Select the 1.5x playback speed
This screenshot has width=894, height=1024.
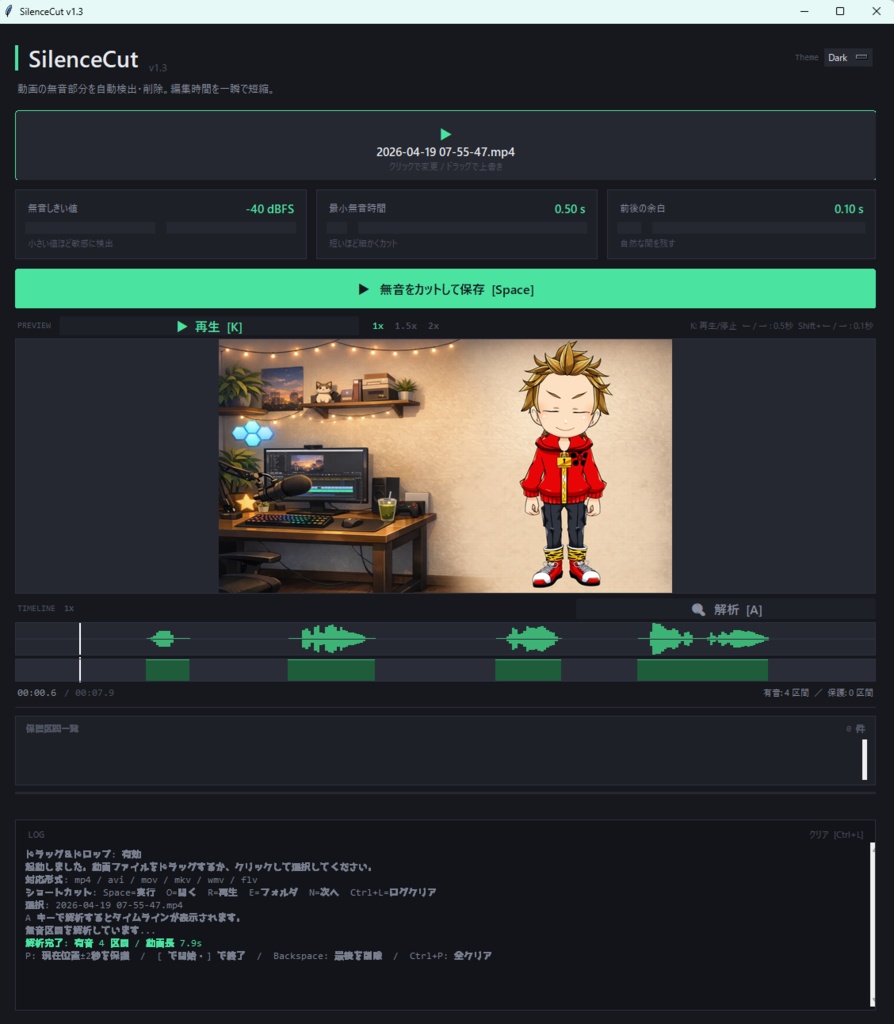(404, 326)
